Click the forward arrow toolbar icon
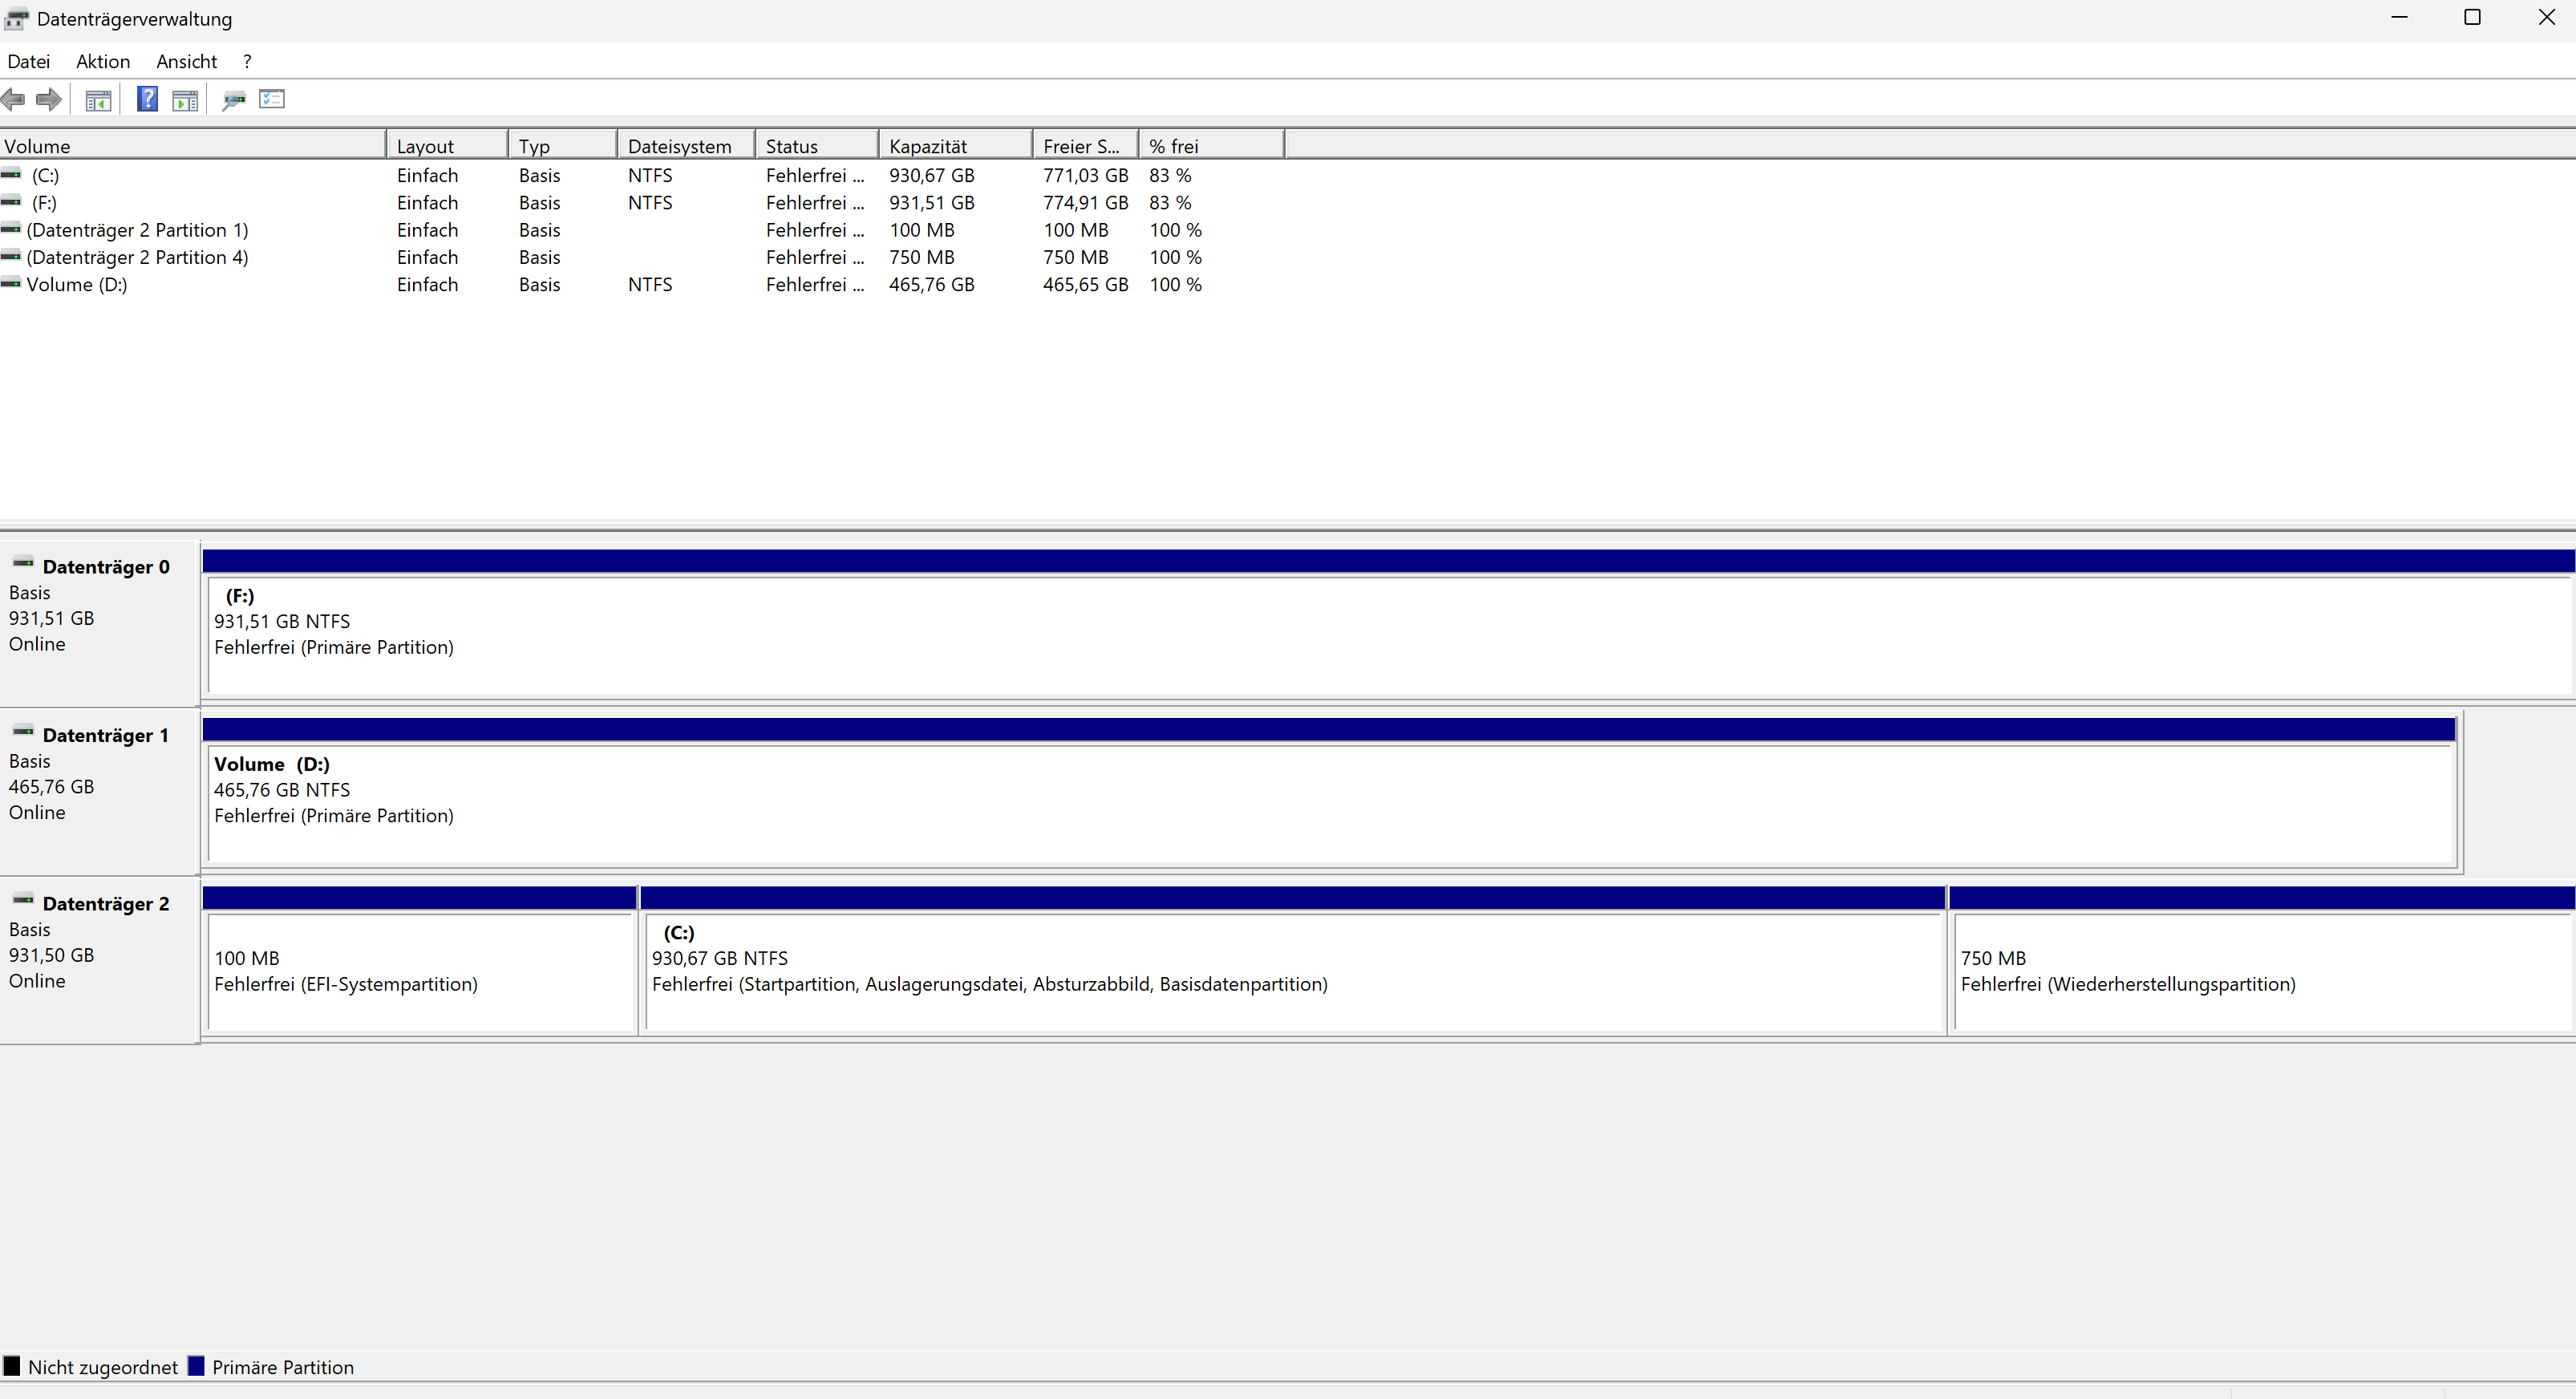2576x1399 pixels. [x=48, y=99]
